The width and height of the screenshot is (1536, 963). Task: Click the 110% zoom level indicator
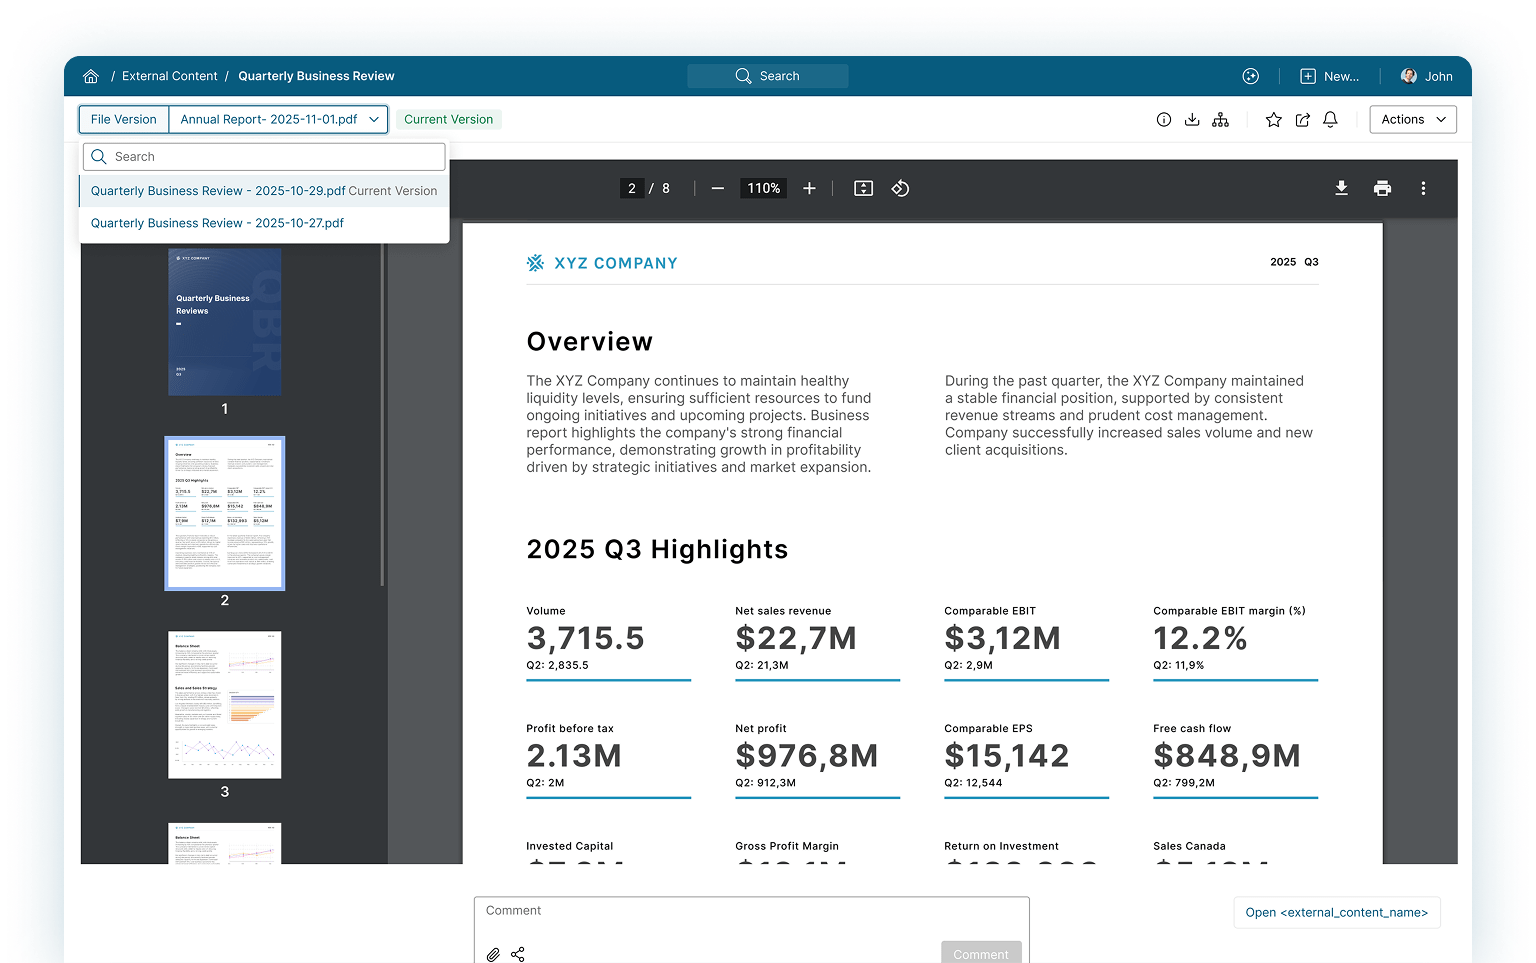[x=763, y=188]
